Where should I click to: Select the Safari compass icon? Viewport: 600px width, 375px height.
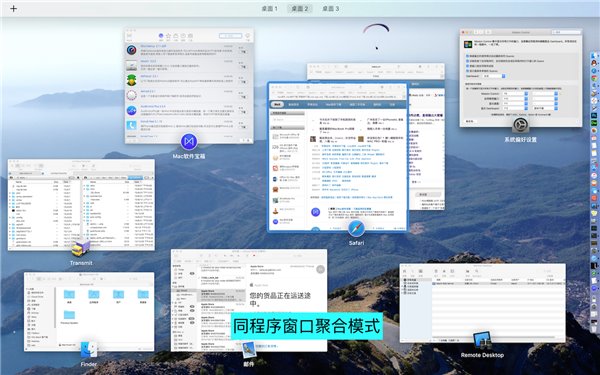pos(356,228)
